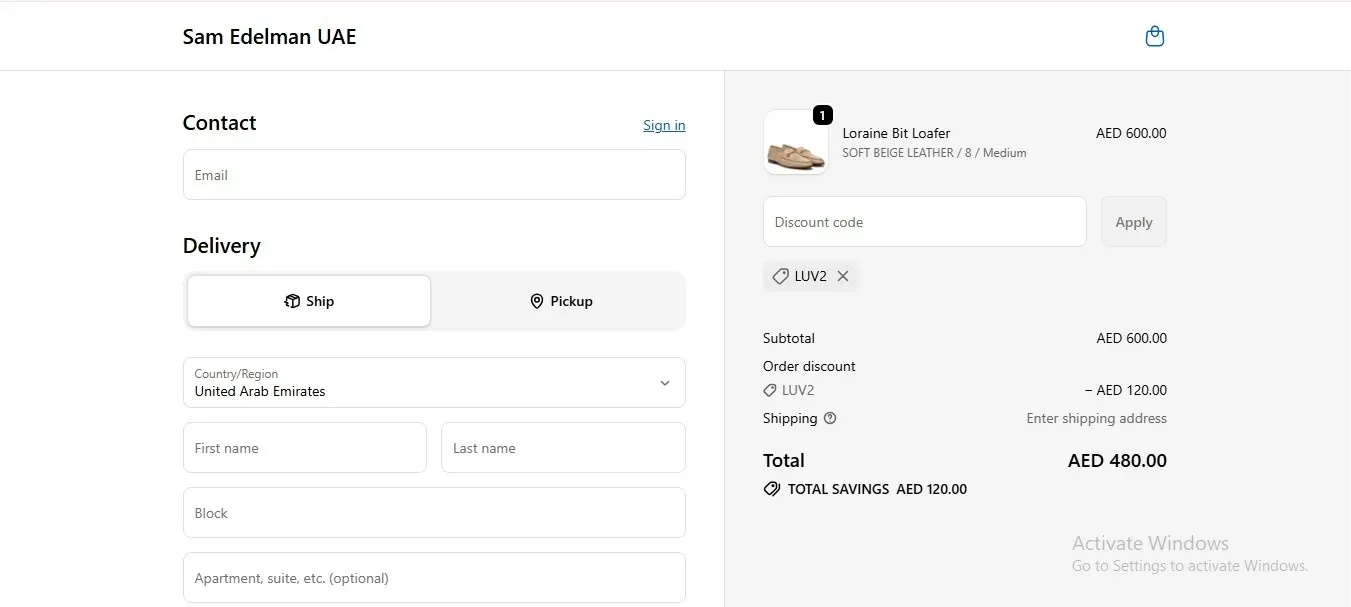1351x607 pixels.
Task: Click the Loraine Bit Loafer product thumbnail
Action: [x=796, y=142]
